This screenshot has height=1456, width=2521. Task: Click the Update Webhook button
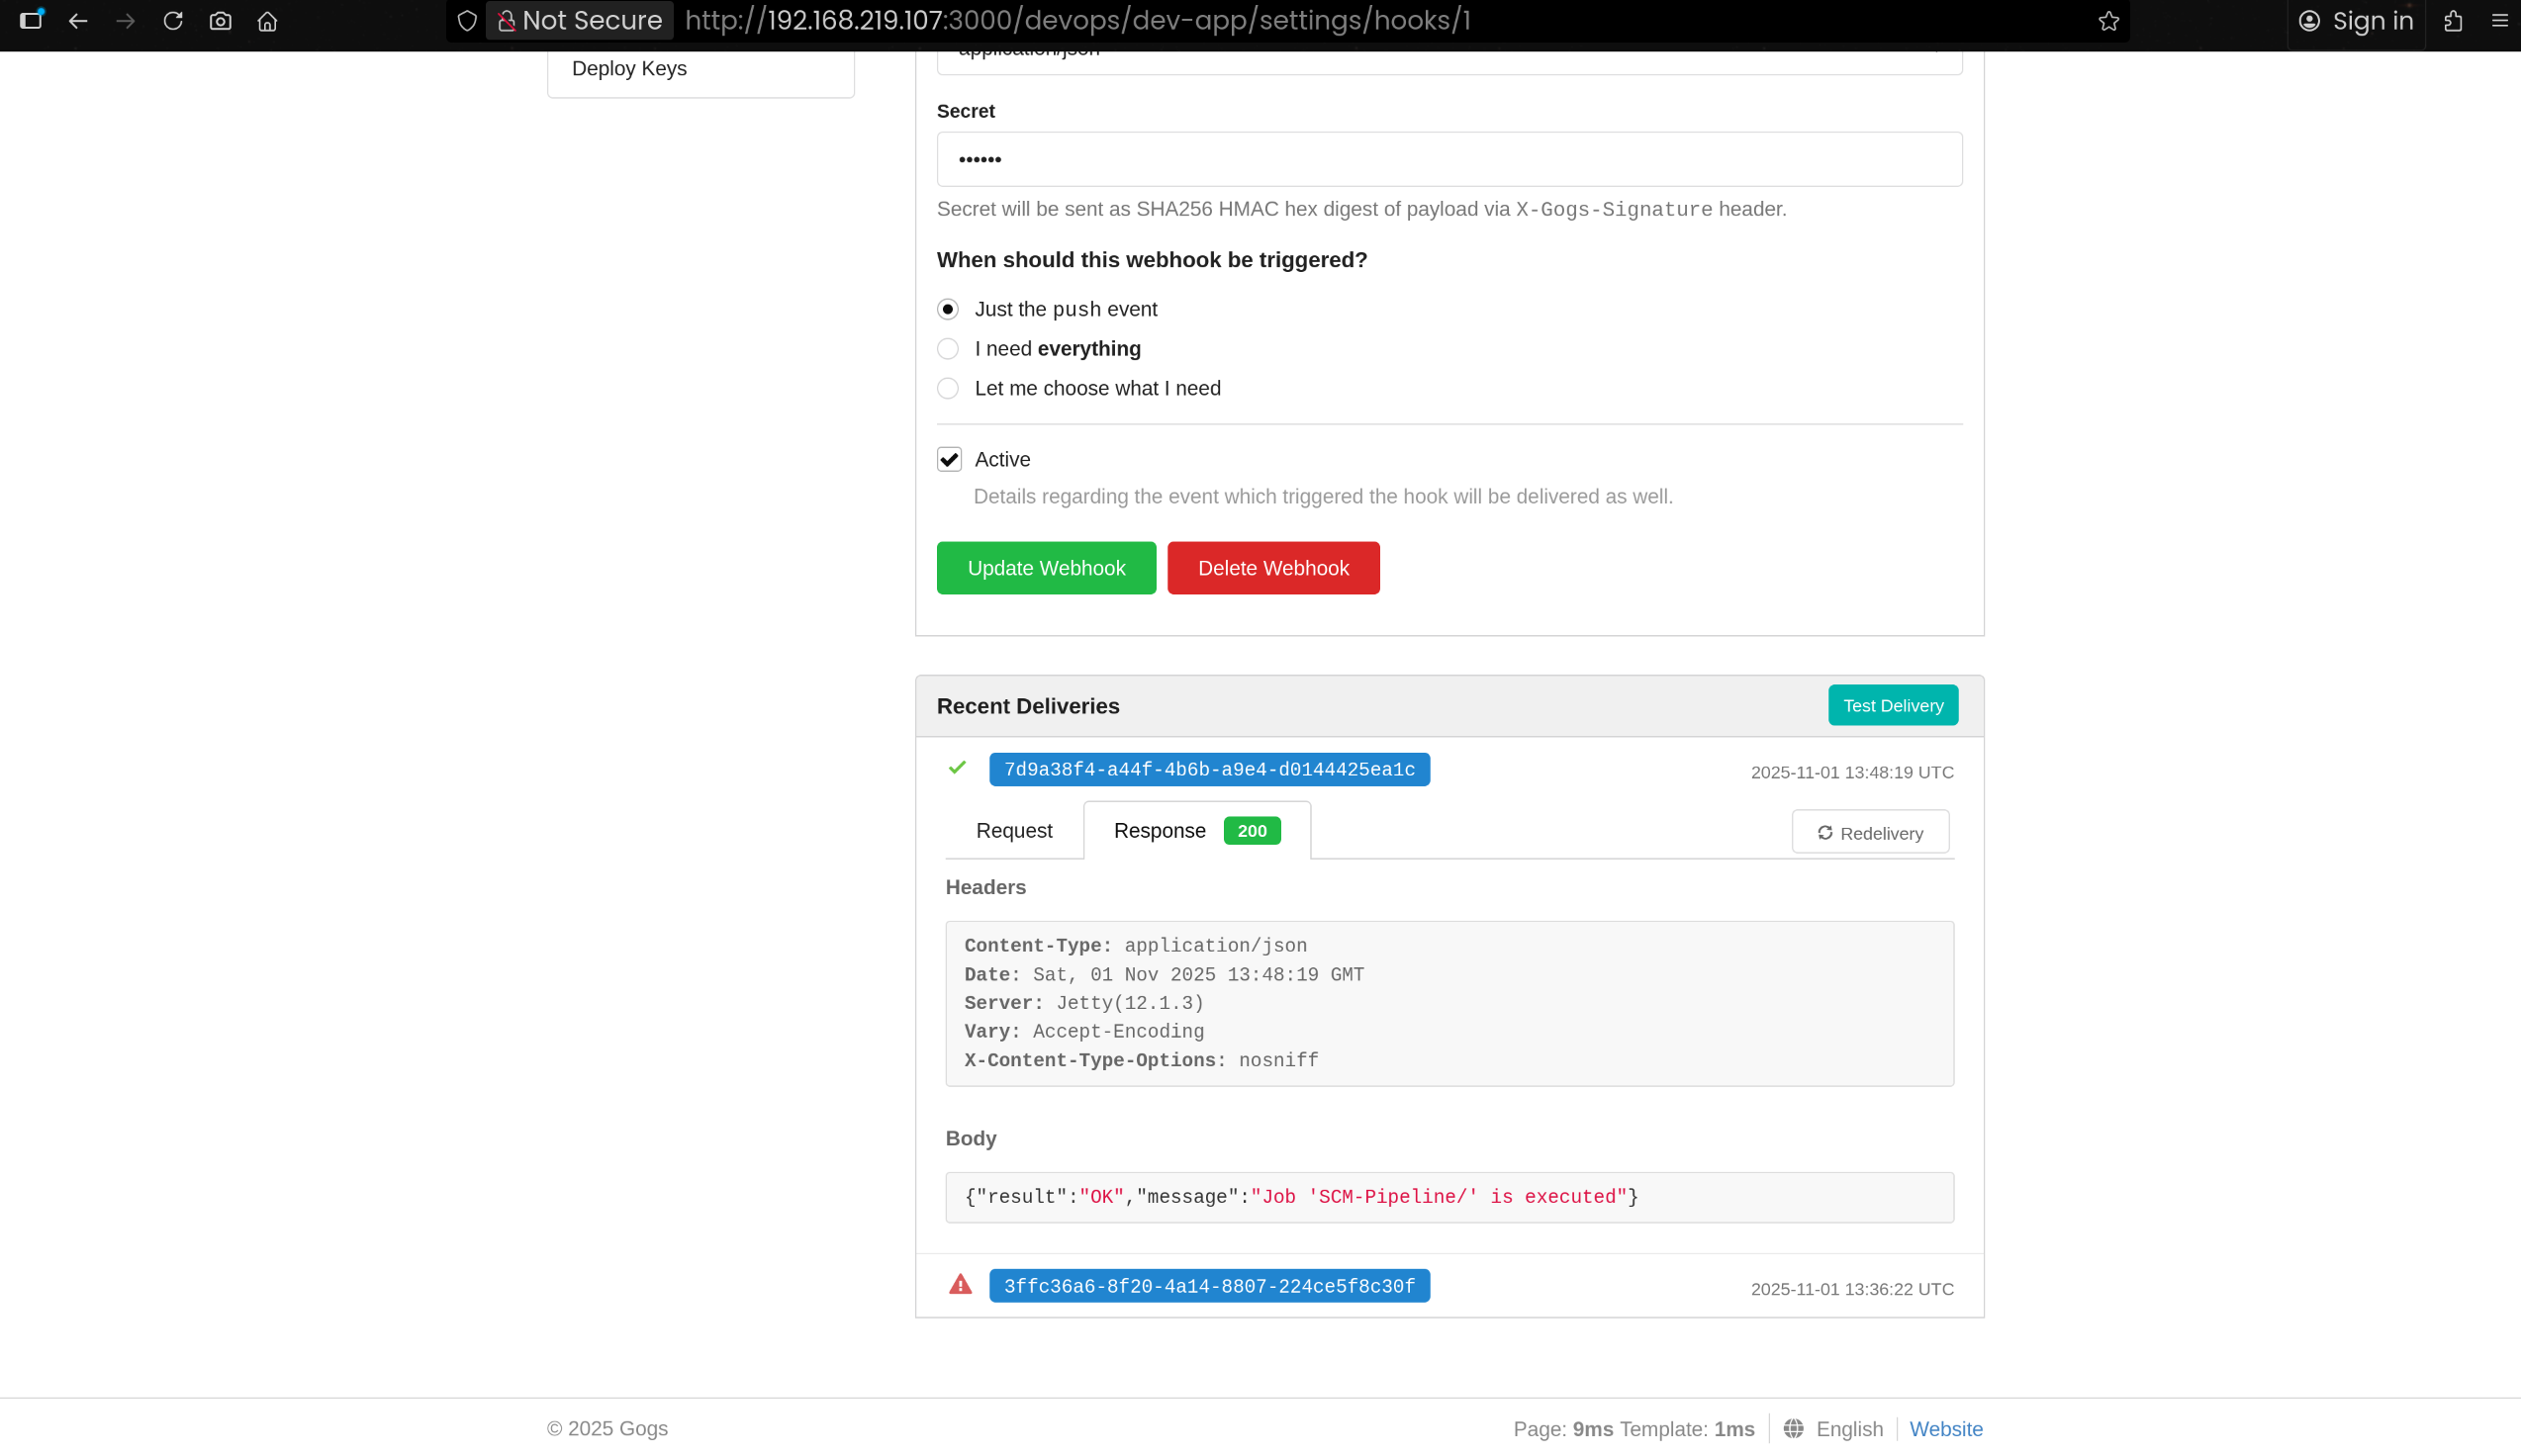1045,568
